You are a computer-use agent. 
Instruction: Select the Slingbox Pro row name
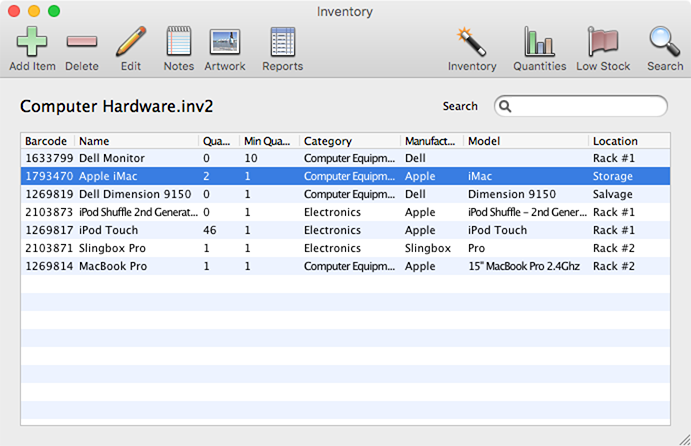click(112, 249)
